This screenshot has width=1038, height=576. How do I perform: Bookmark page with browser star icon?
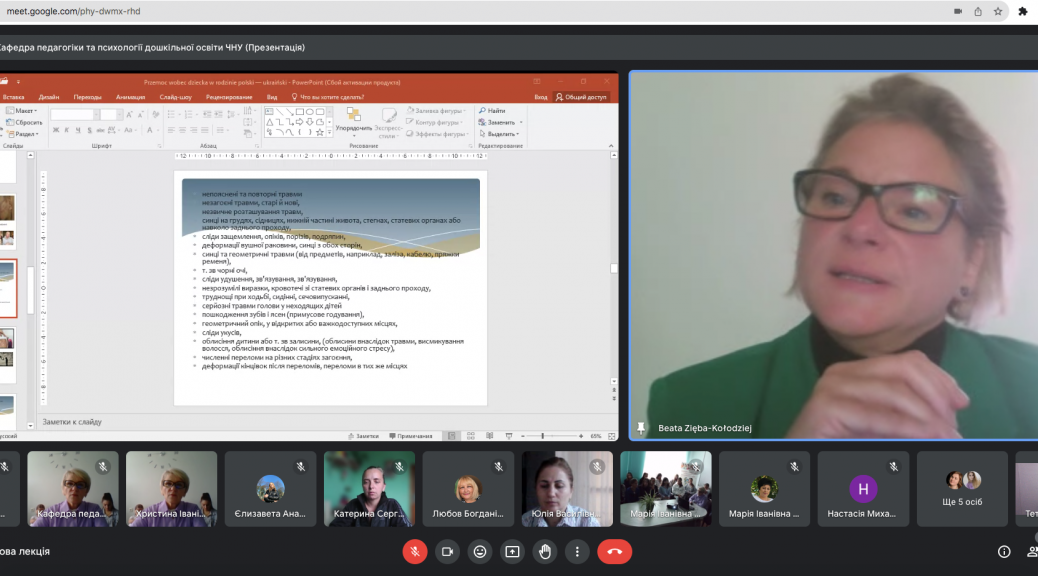pos(998,11)
